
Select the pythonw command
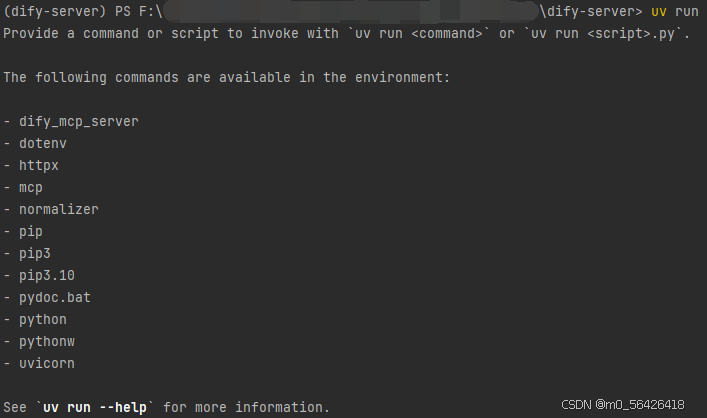coord(47,342)
